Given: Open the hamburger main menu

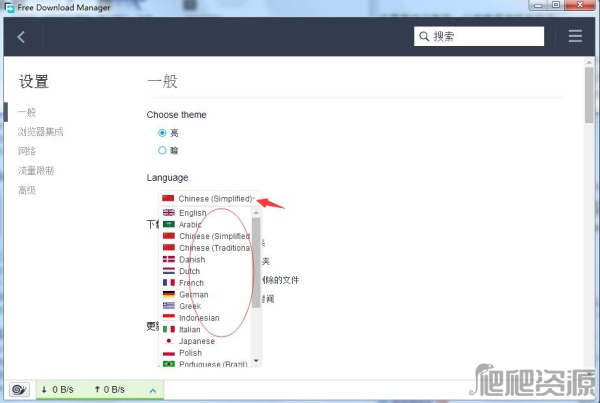Looking at the screenshot, I should pyautogui.click(x=575, y=36).
